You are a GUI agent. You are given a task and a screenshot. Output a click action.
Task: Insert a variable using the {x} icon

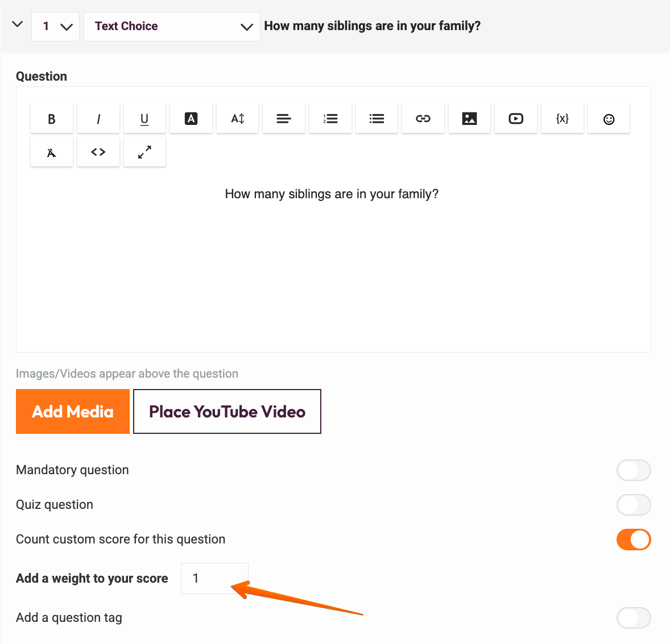(562, 119)
